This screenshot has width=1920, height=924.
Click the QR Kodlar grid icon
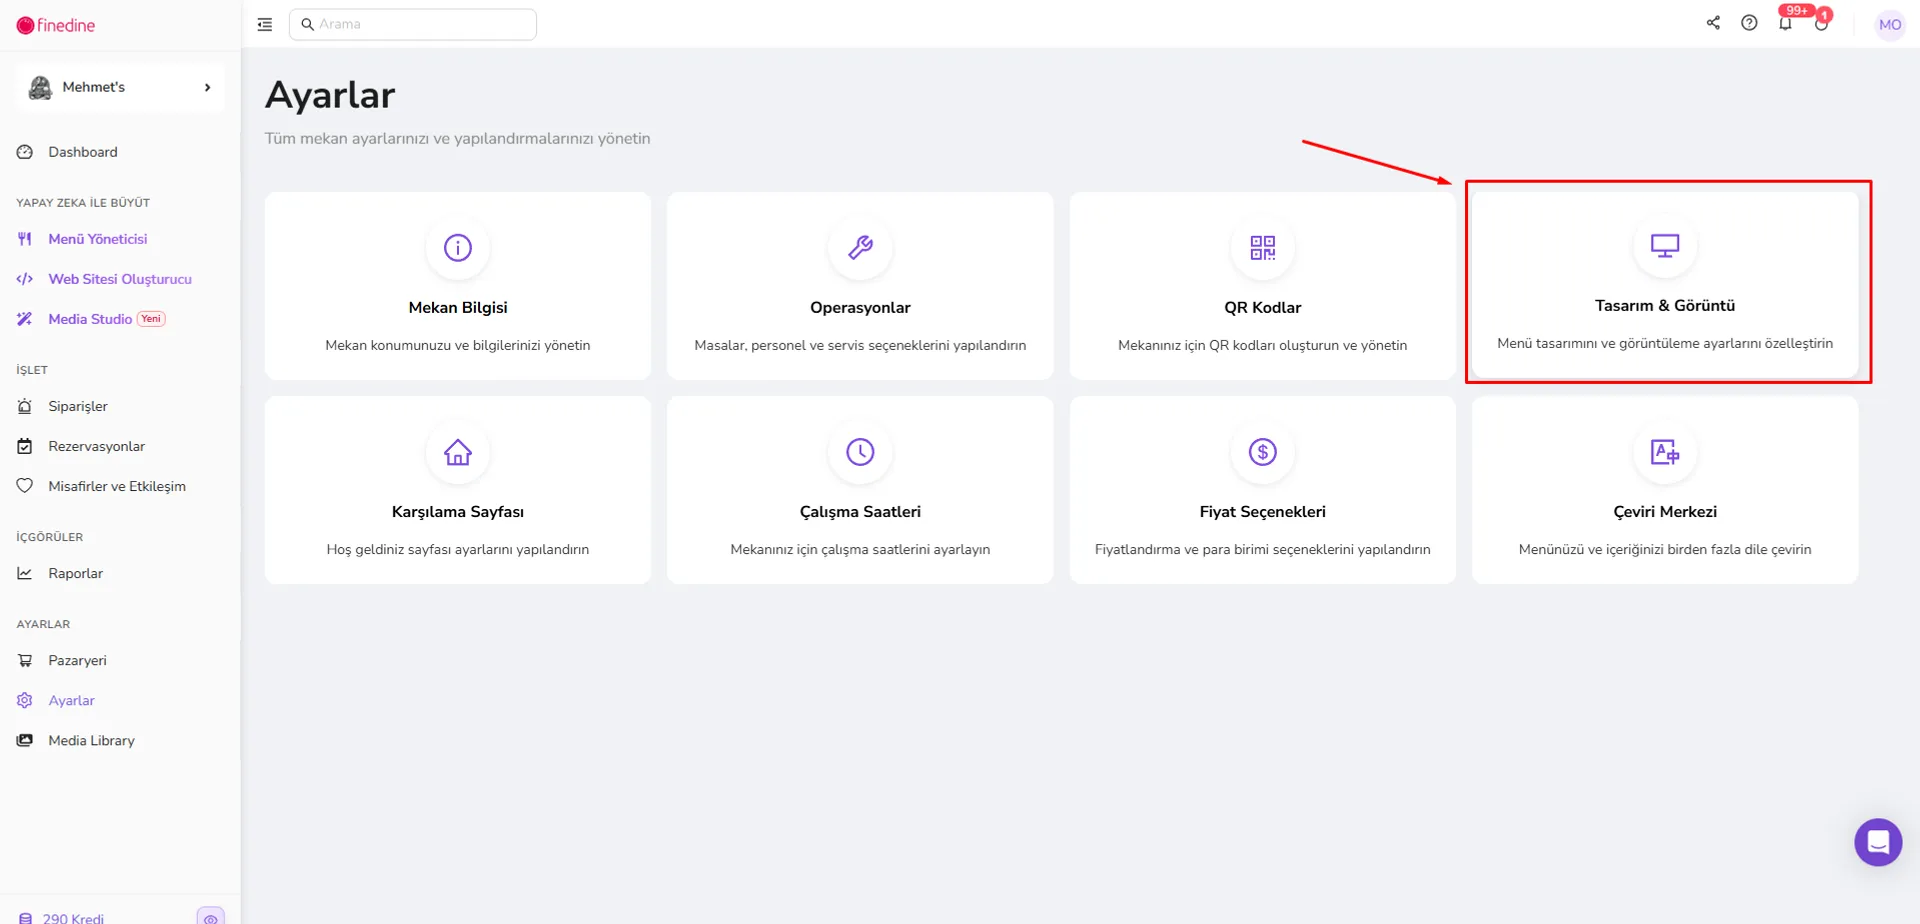pyautogui.click(x=1262, y=247)
